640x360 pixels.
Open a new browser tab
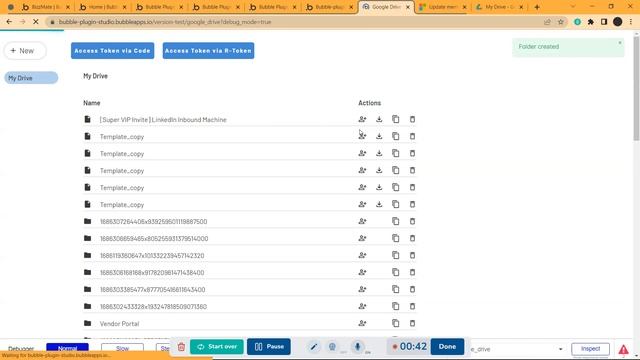click(x=537, y=7)
